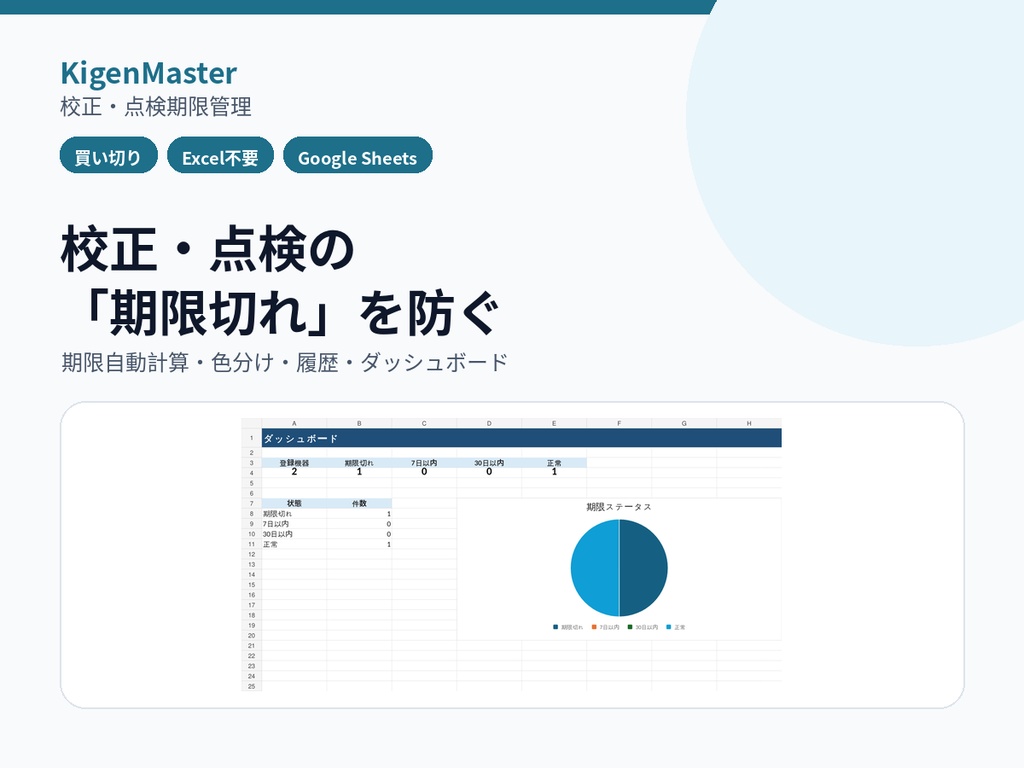
Task: Select the ダッシュボード title cell in row 1
Action: tap(521, 438)
